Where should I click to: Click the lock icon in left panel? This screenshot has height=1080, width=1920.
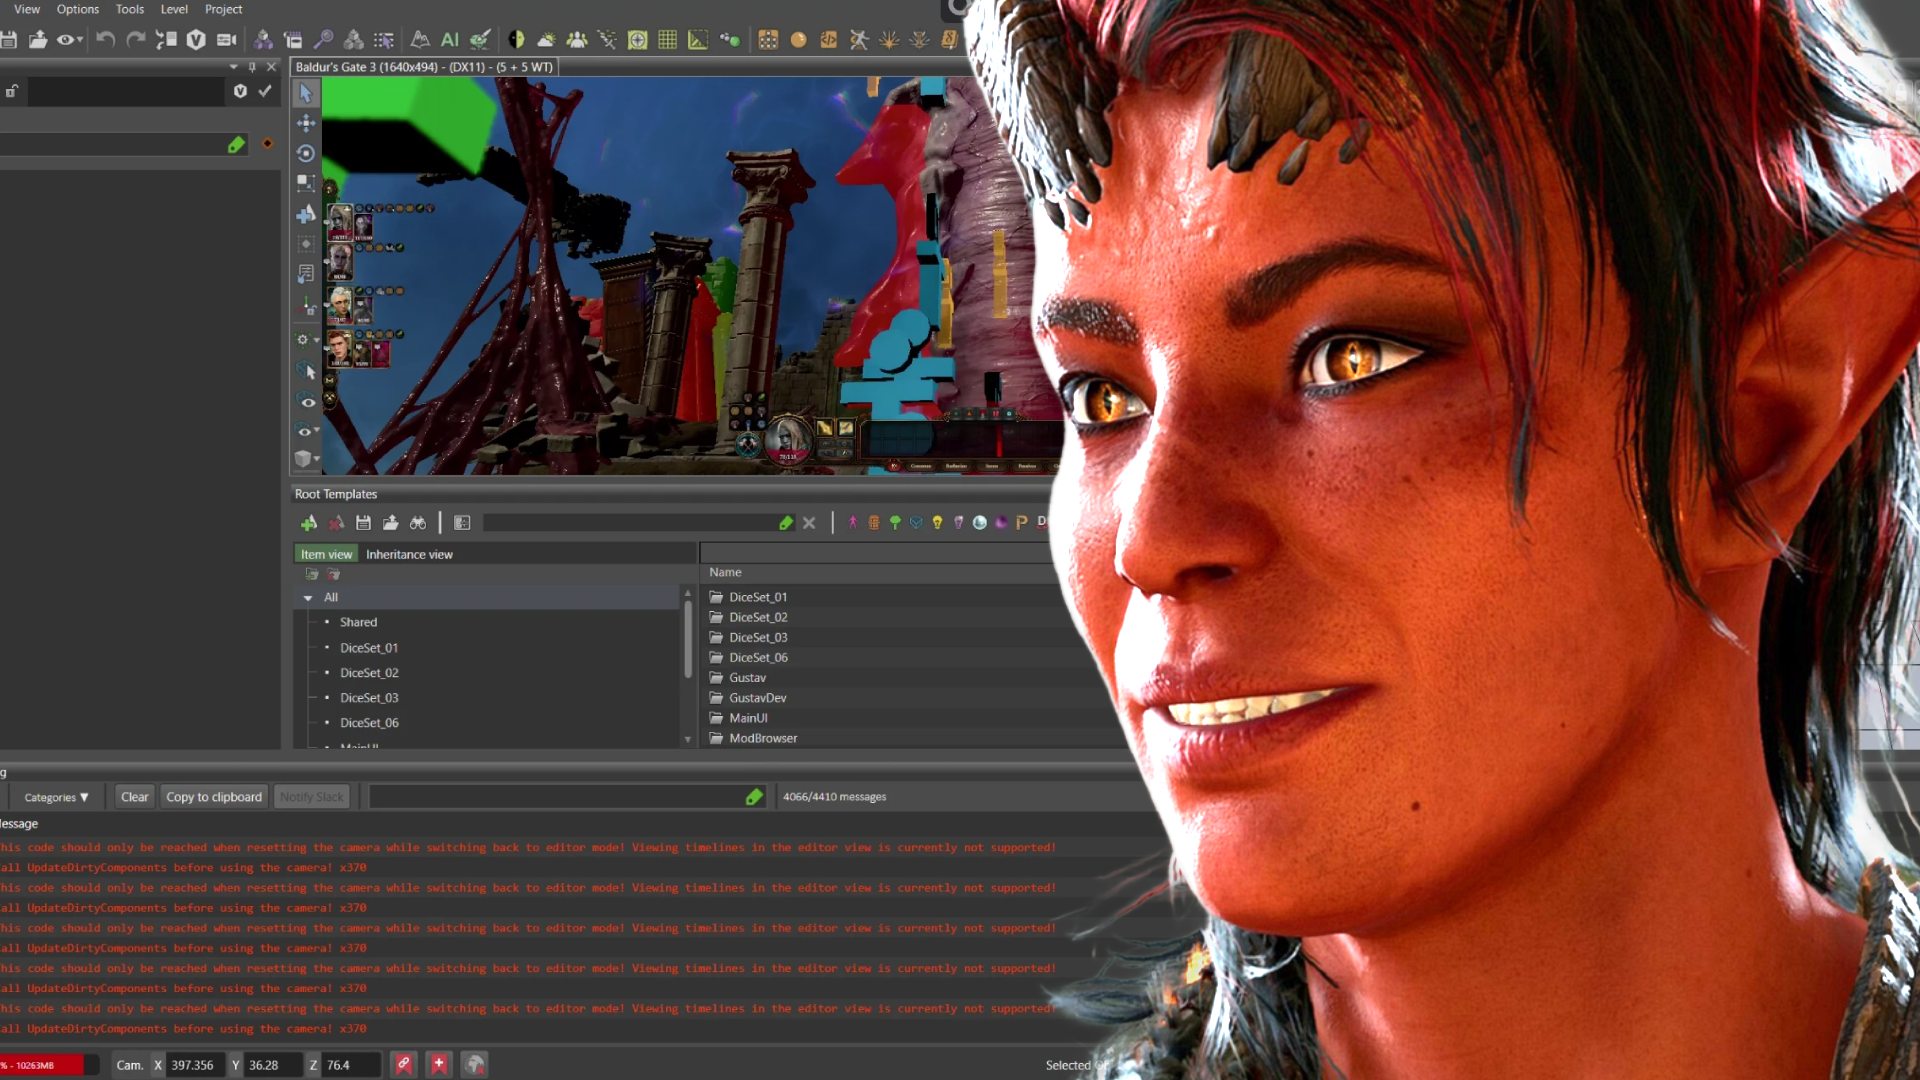point(12,91)
